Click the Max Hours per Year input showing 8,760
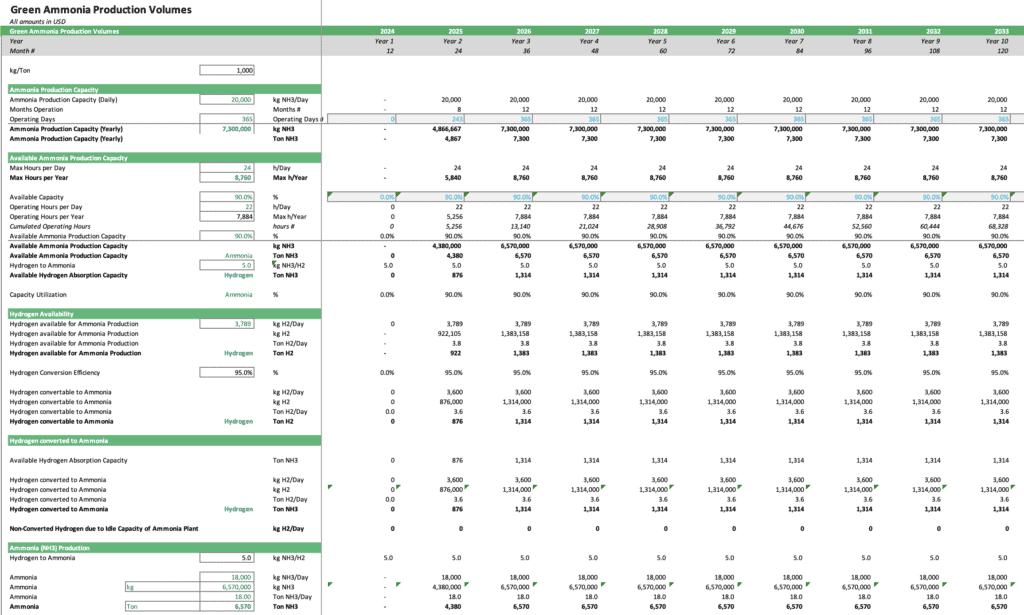This screenshot has width=1024, height=615. [x=227, y=178]
